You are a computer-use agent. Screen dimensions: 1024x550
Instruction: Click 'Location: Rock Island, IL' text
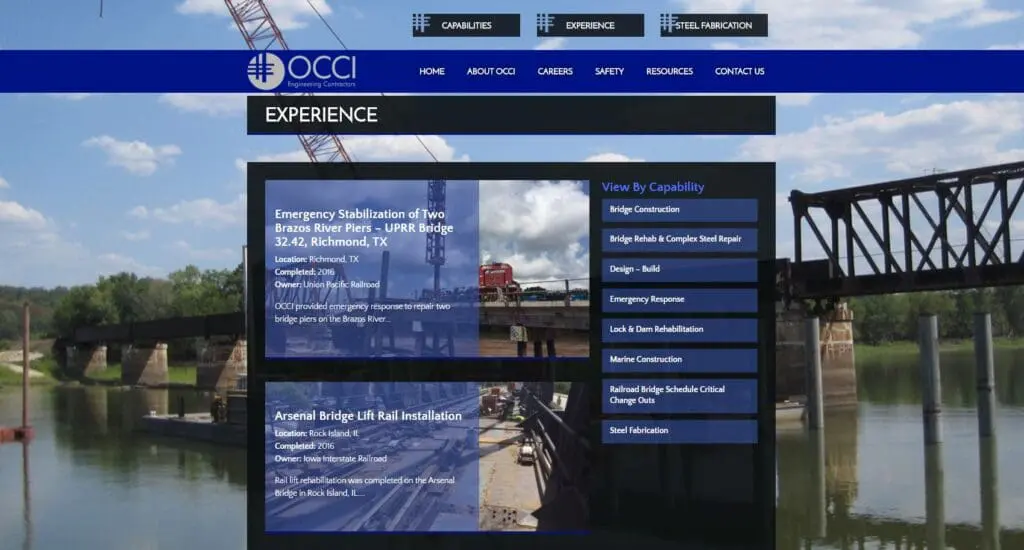tap(317, 434)
